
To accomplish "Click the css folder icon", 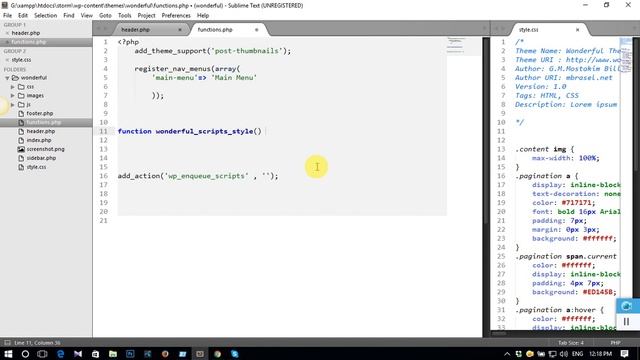I will click(x=21, y=87).
